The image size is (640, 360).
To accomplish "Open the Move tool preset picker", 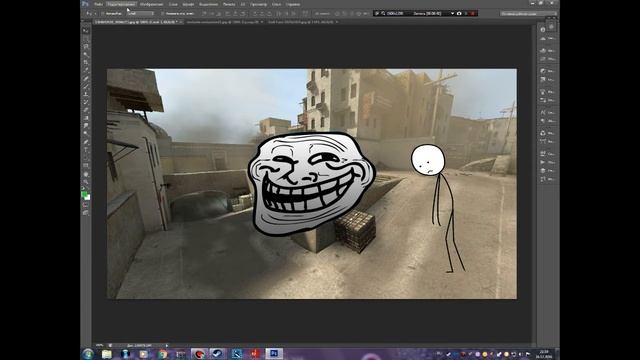I will click(x=90, y=13).
